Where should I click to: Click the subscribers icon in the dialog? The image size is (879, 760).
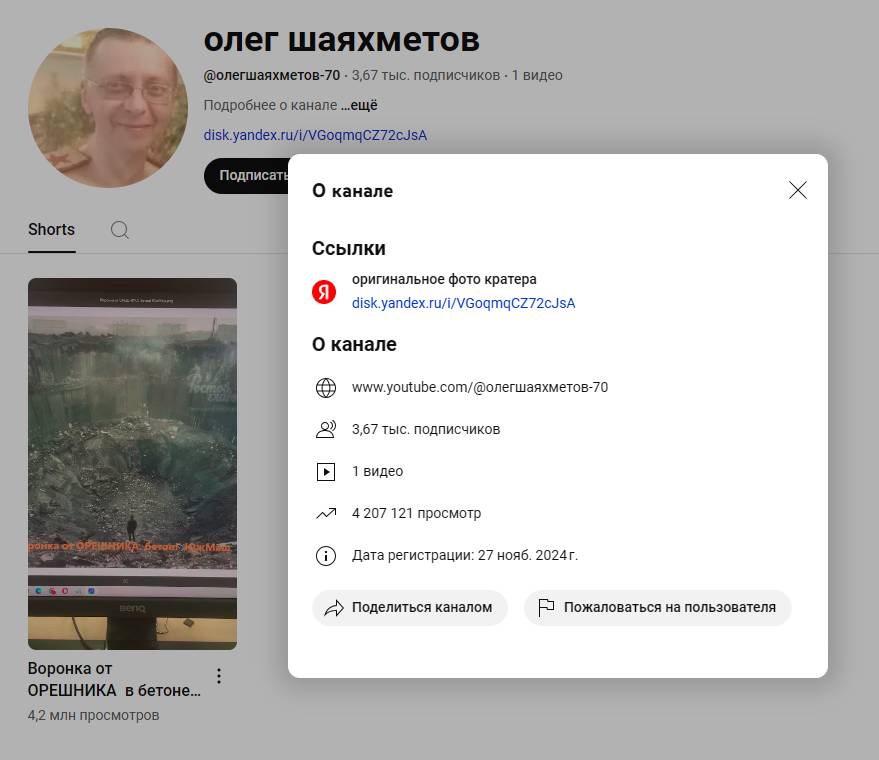pyautogui.click(x=326, y=429)
